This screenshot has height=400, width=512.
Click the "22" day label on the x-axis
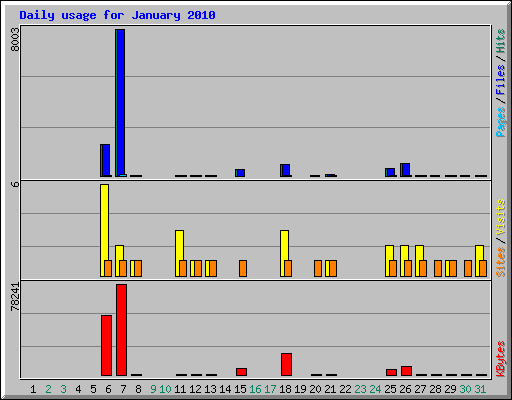[x=345, y=389]
